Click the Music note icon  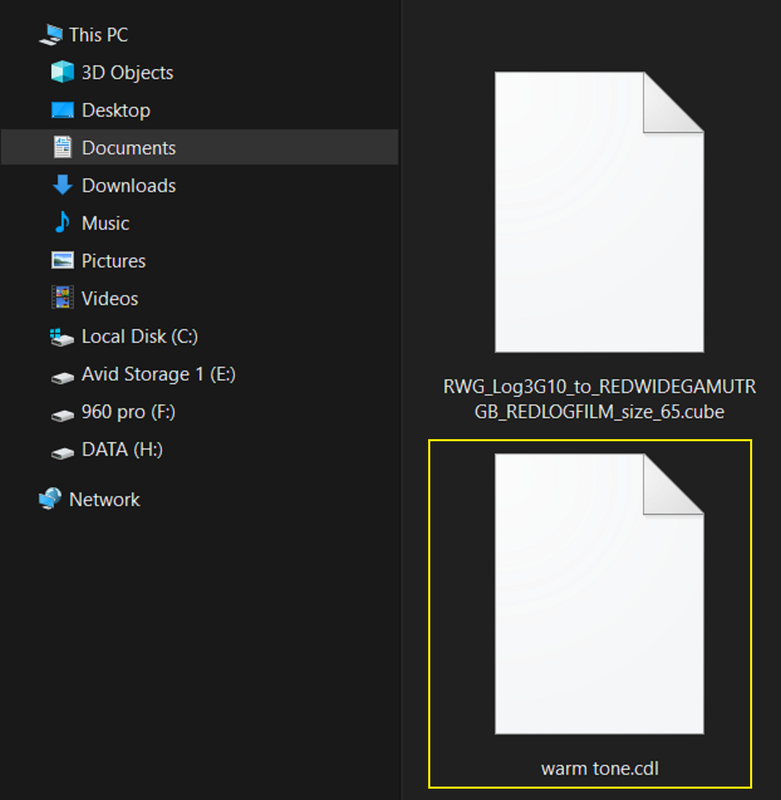tap(62, 222)
